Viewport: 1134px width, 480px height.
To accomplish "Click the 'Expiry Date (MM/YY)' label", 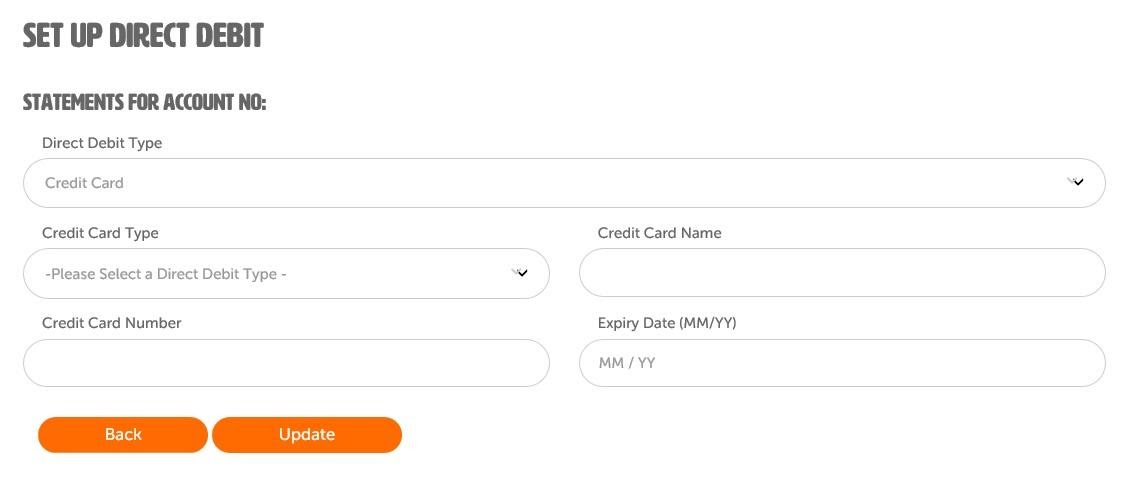I will [667, 323].
